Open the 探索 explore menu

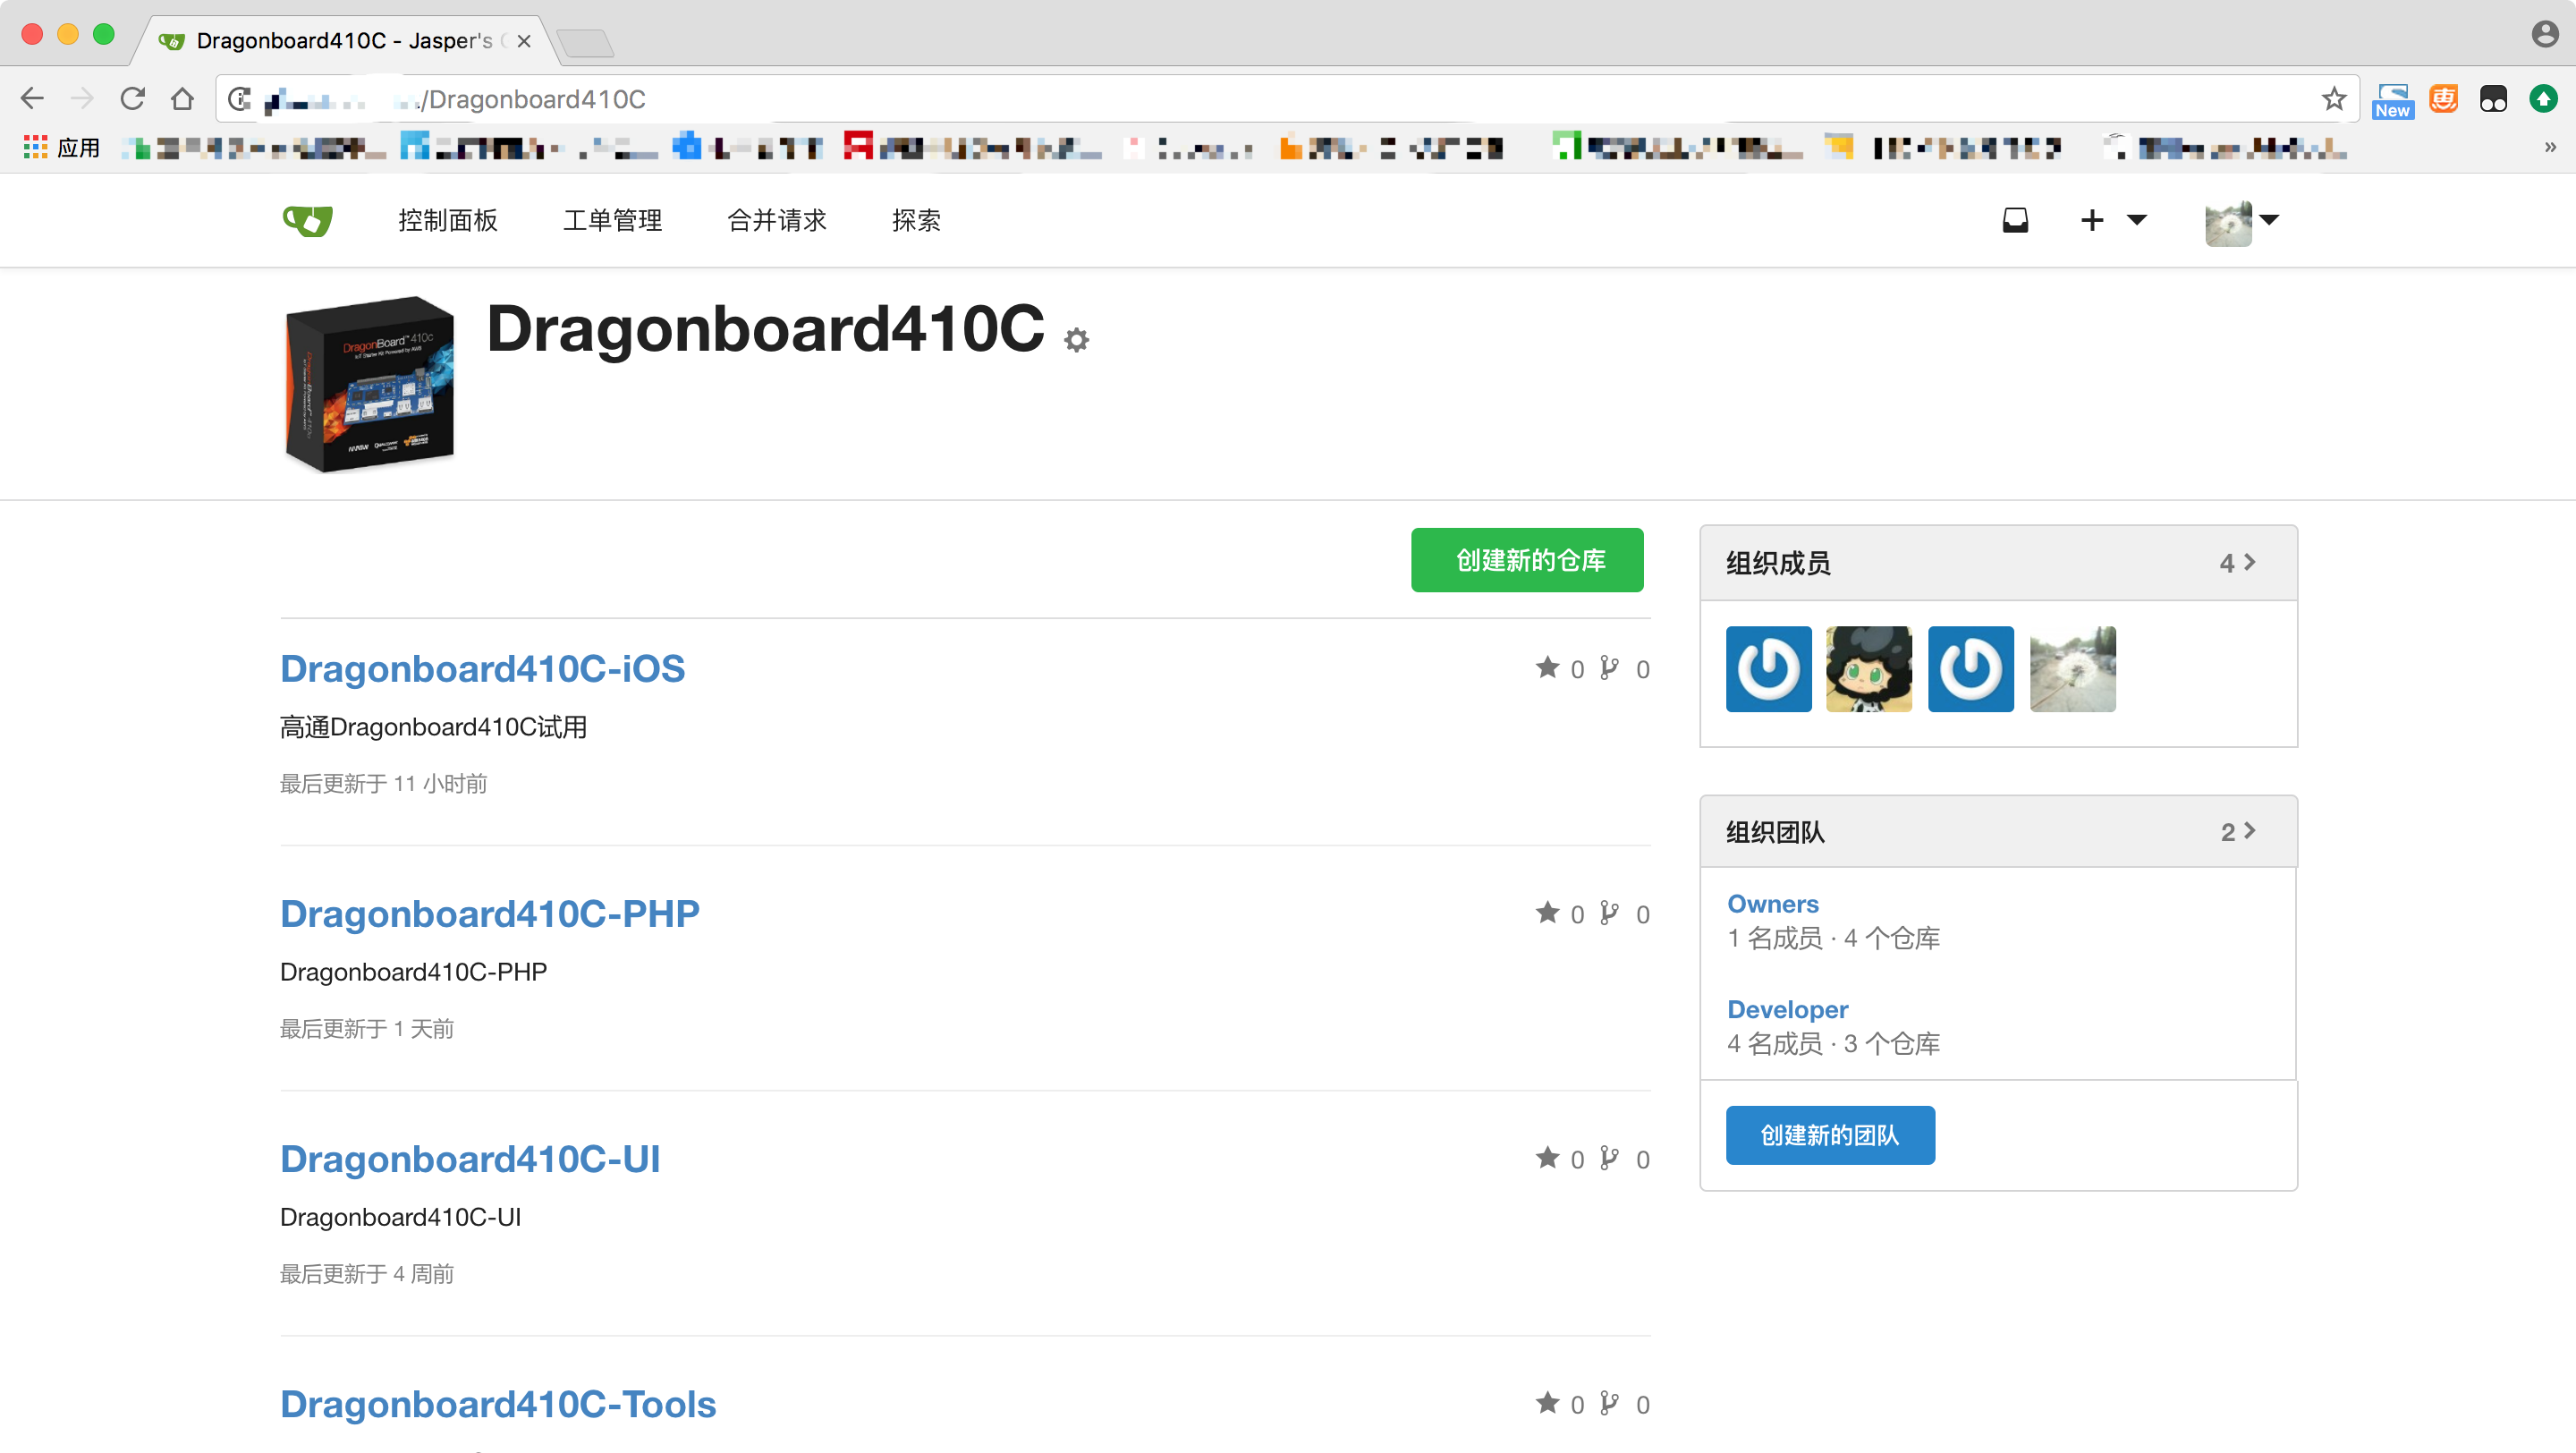click(916, 220)
